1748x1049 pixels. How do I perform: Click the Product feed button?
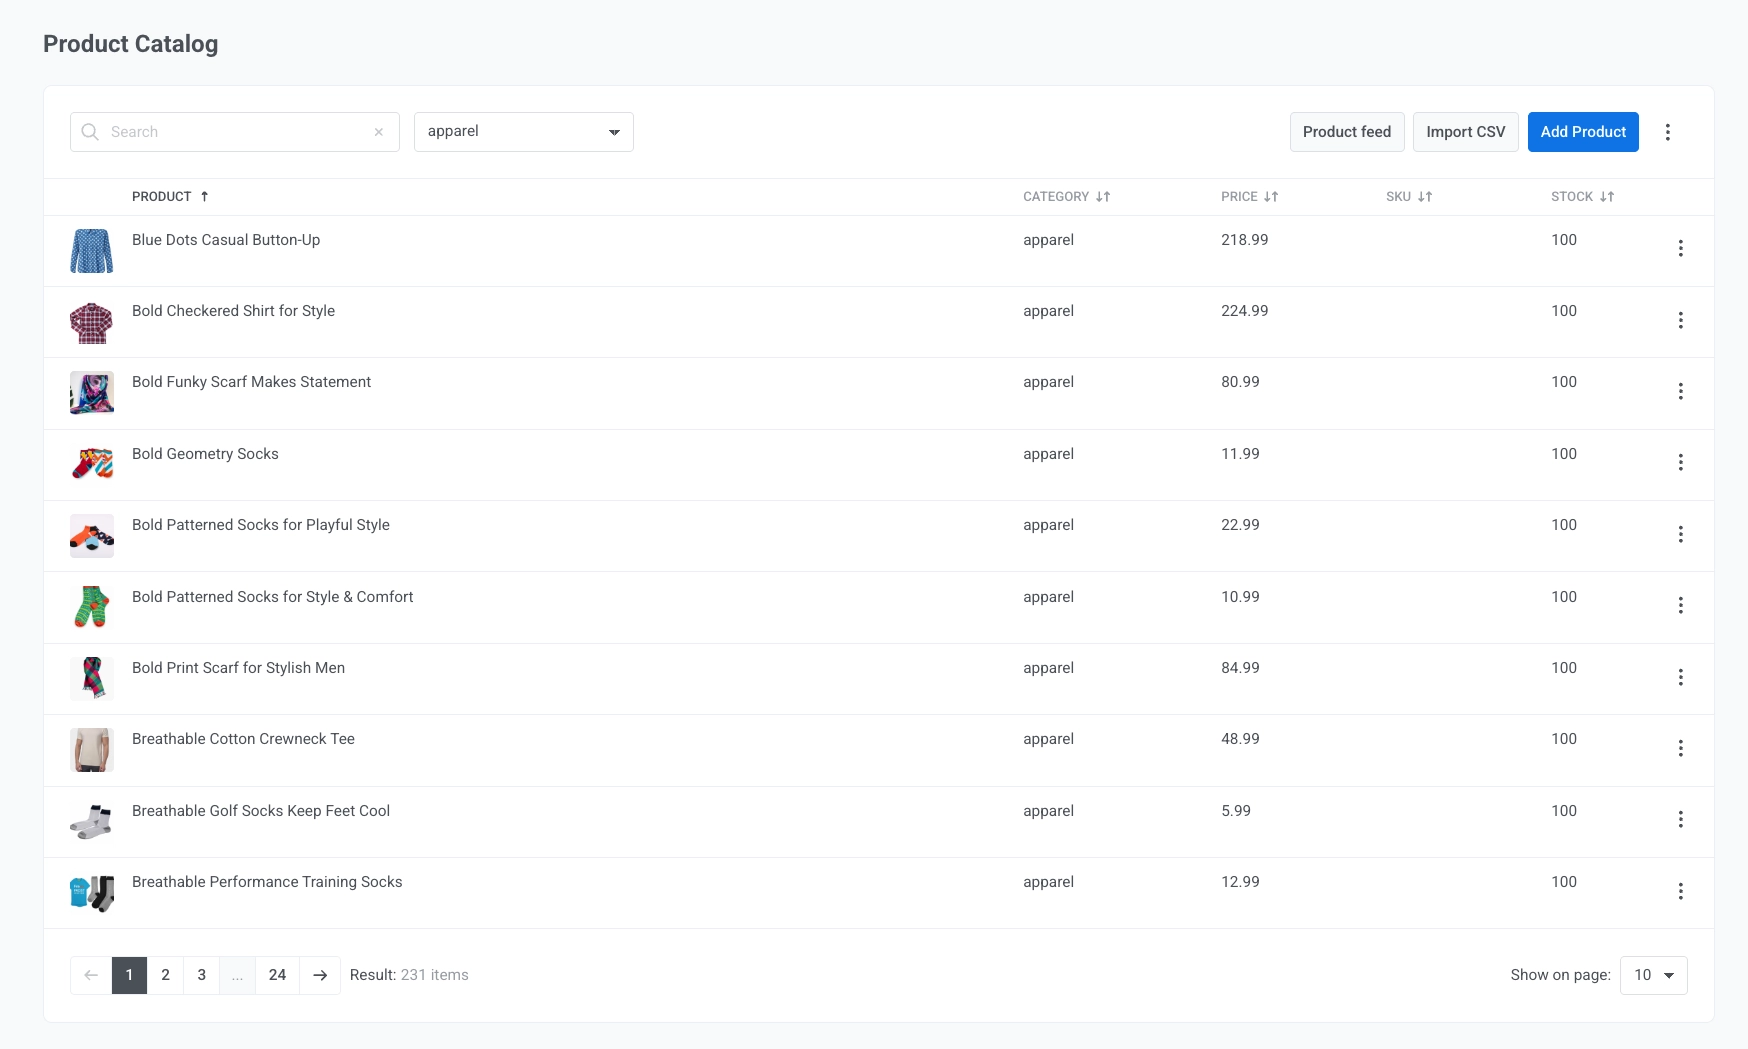pos(1347,132)
